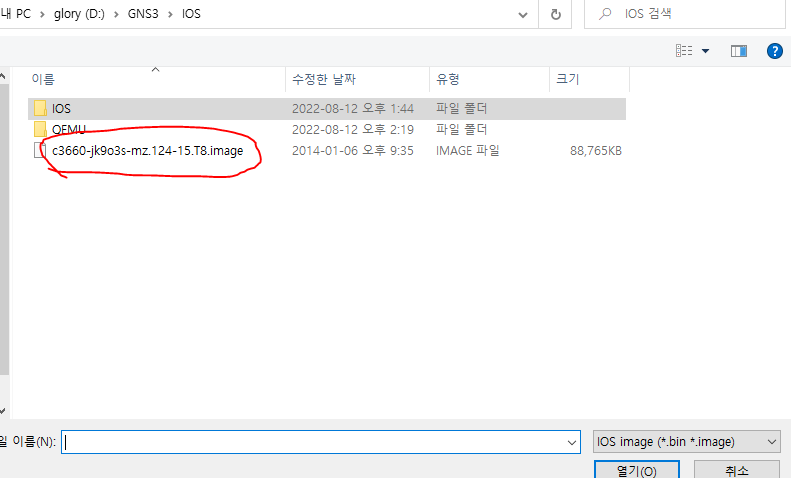Click IOS in the breadcrumb path
Viewport: 791px width, 478px height.
191,14
